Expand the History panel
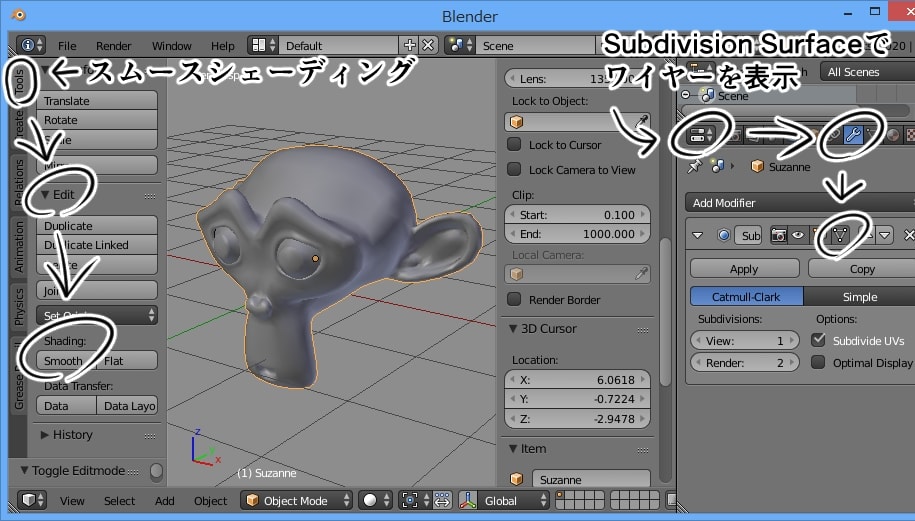This screenshot has width=915, height=521. coord(44,435)
